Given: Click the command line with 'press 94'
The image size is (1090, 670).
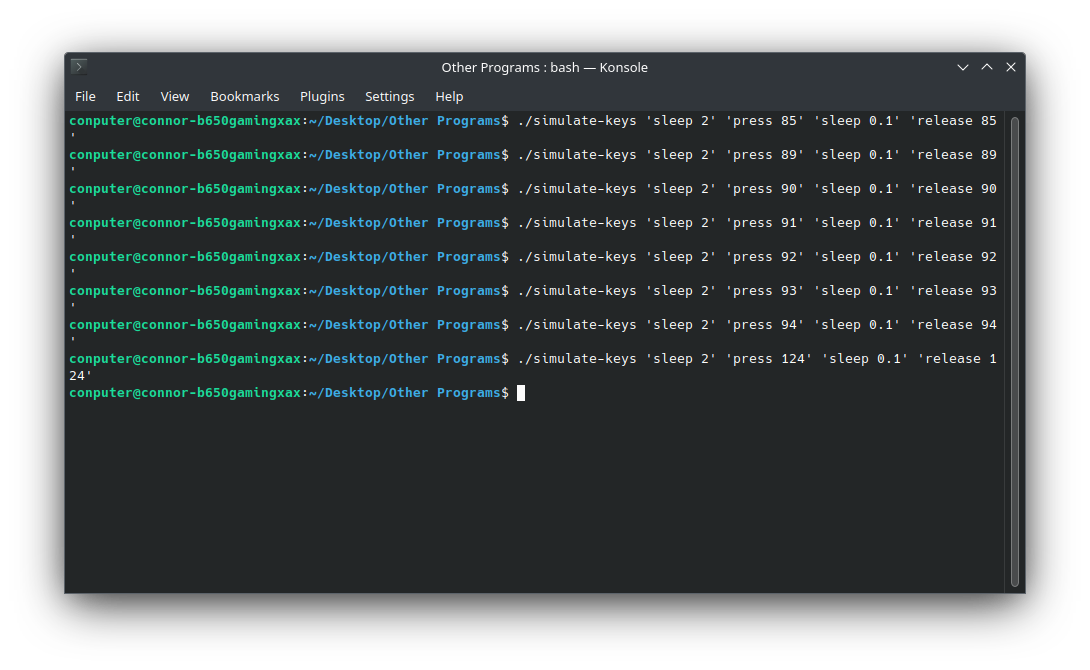Looking at the screenshot, I should [x=533, y=325].
